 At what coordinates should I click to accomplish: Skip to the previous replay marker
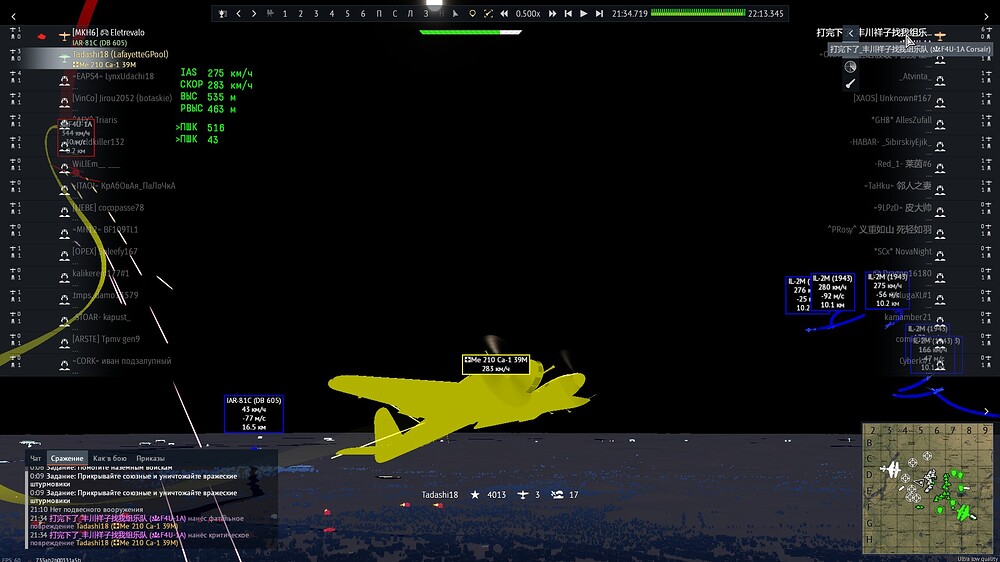coord(568,13)
